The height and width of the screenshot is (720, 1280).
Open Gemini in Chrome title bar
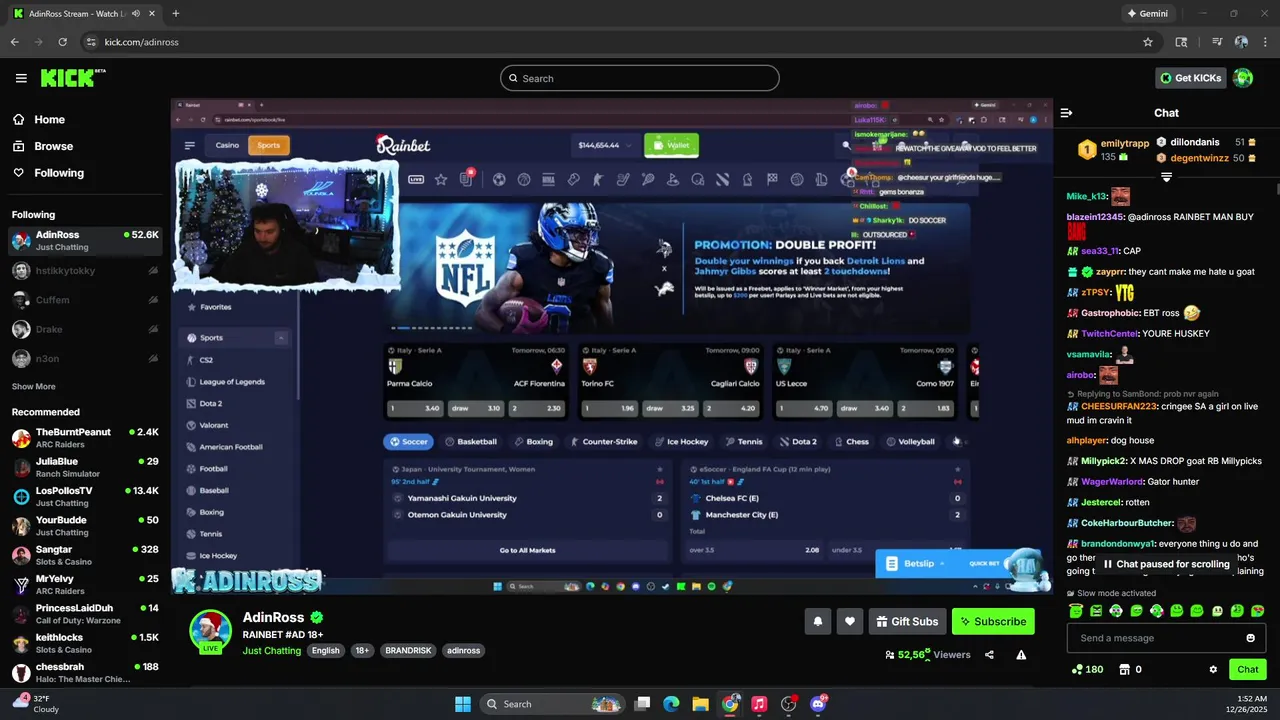1147,14
